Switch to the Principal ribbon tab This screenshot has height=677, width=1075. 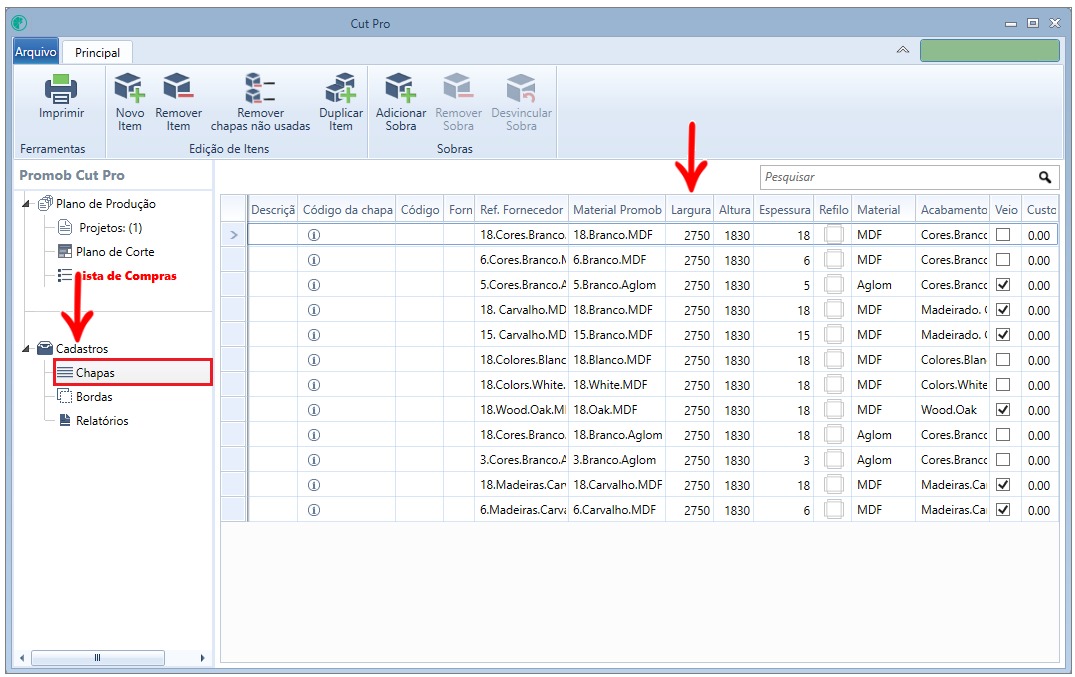click(97, 53)
